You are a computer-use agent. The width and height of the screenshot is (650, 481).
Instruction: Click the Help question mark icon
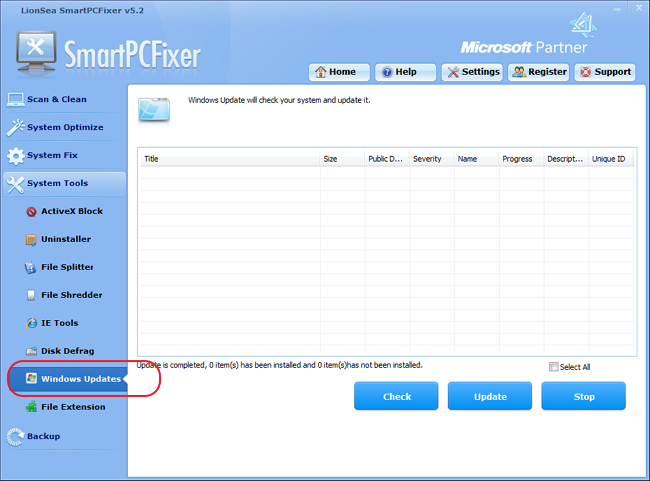[387, 73]
